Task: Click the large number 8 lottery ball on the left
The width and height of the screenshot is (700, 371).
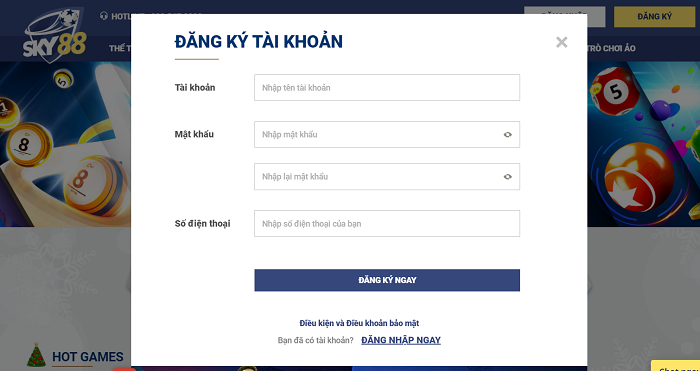Action: [x=92, y=184]
